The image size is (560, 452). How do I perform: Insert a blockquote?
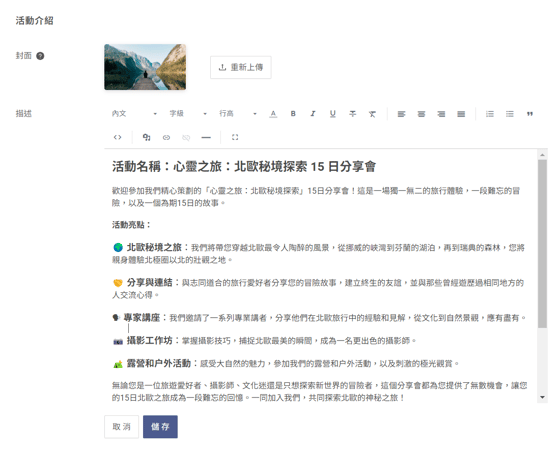(530, 114)
